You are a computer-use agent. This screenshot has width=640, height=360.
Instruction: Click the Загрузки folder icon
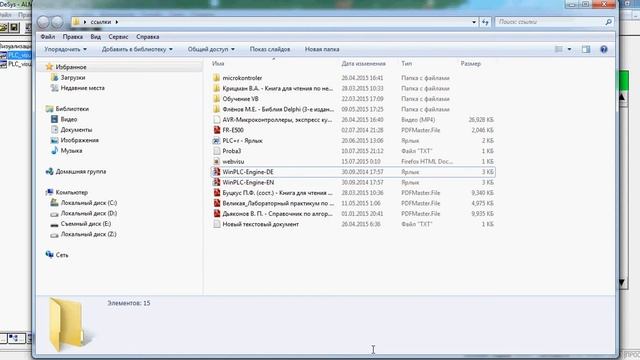(x=54, y=77)
